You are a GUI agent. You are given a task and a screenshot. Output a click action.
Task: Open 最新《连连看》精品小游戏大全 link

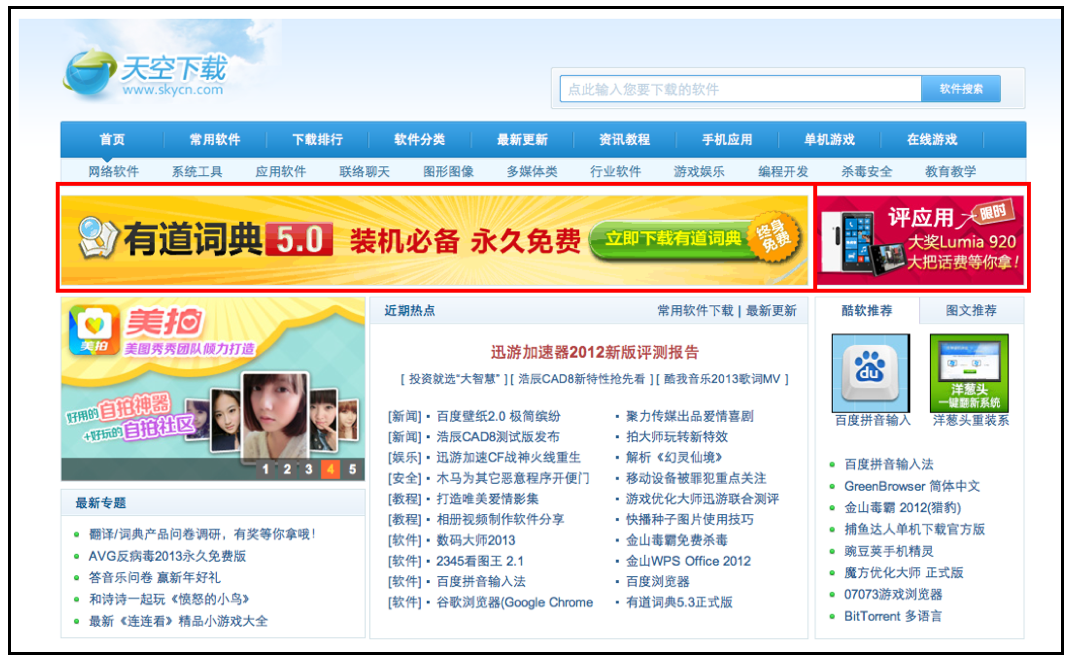point(178,621)
